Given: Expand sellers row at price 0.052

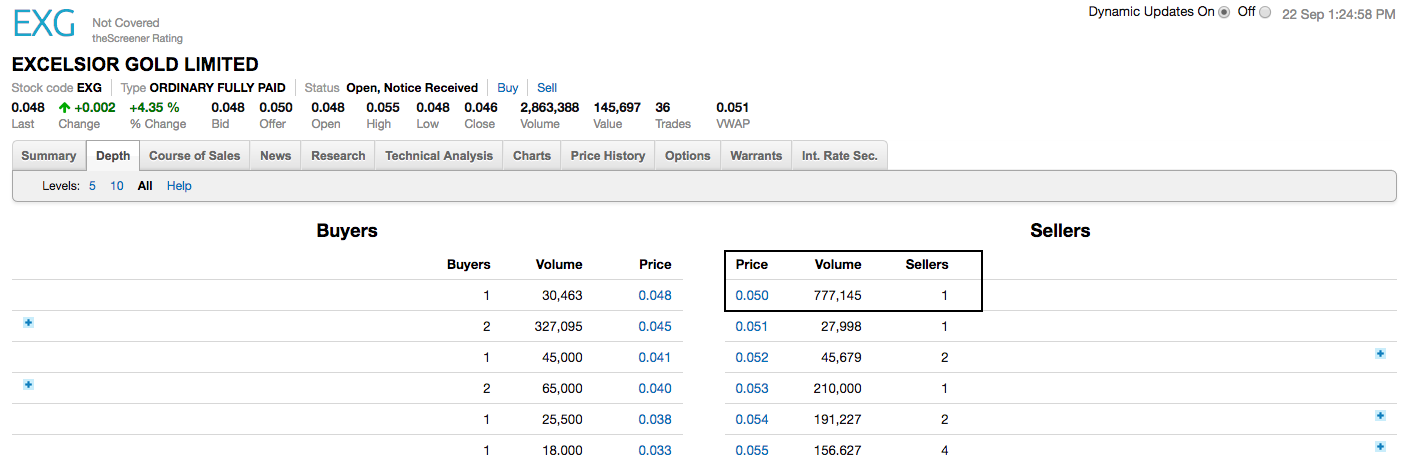Looking at the screenshot, I should 1380,353.
